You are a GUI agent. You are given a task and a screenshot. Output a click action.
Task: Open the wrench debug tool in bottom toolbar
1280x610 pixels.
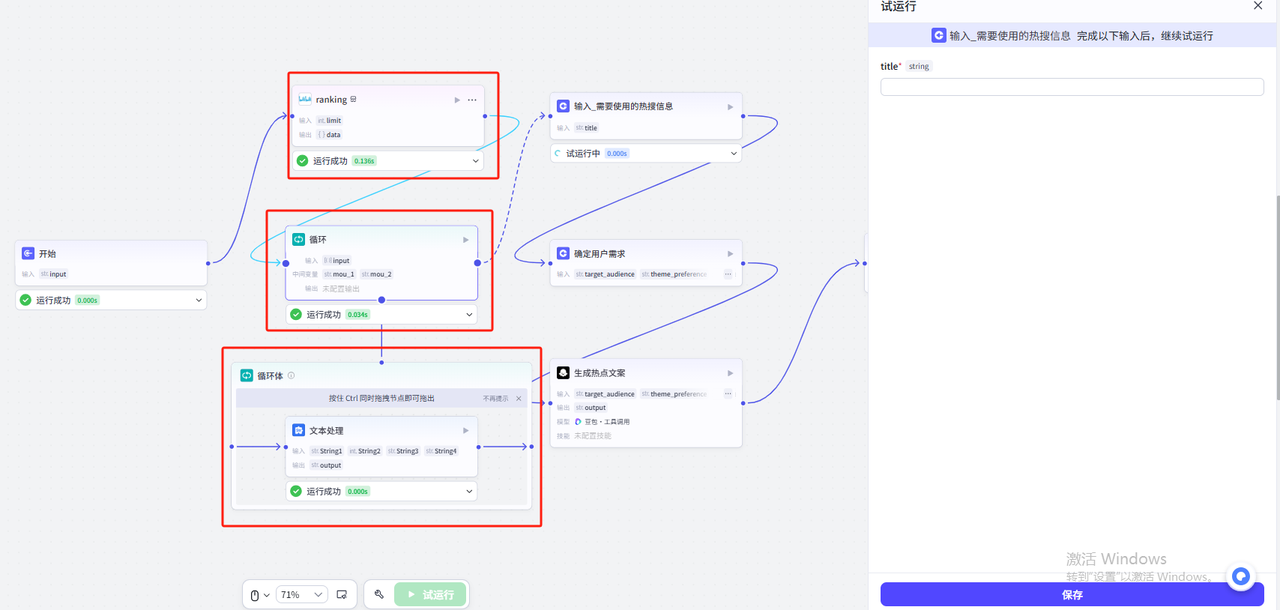tap(380, 595)
